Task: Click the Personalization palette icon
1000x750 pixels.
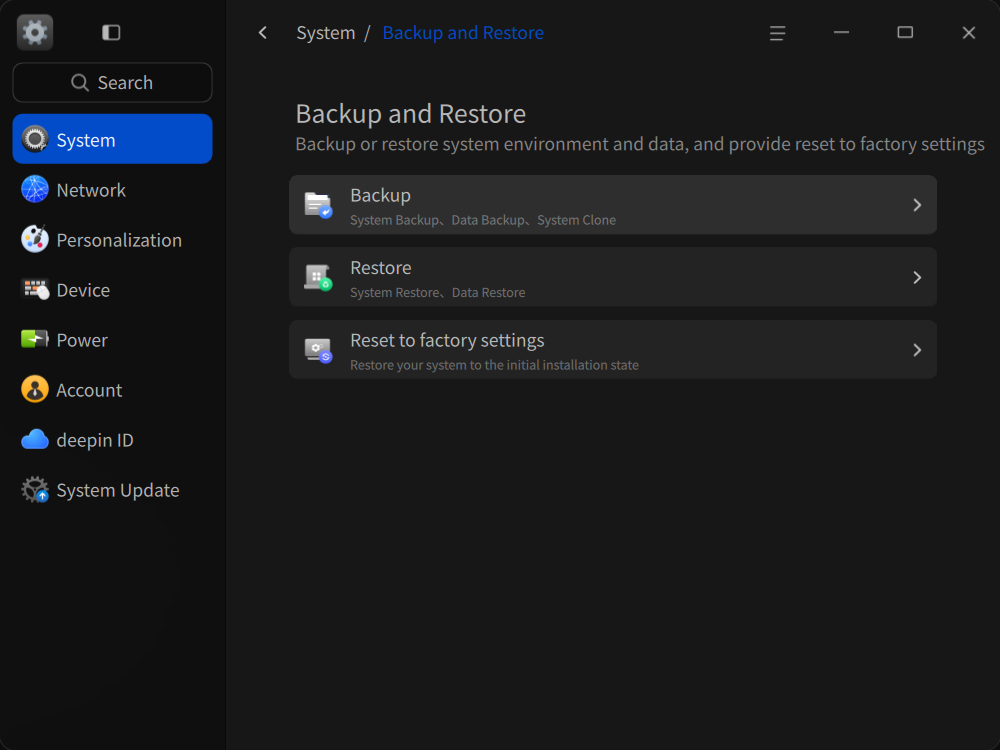Action: coord(34,239)
